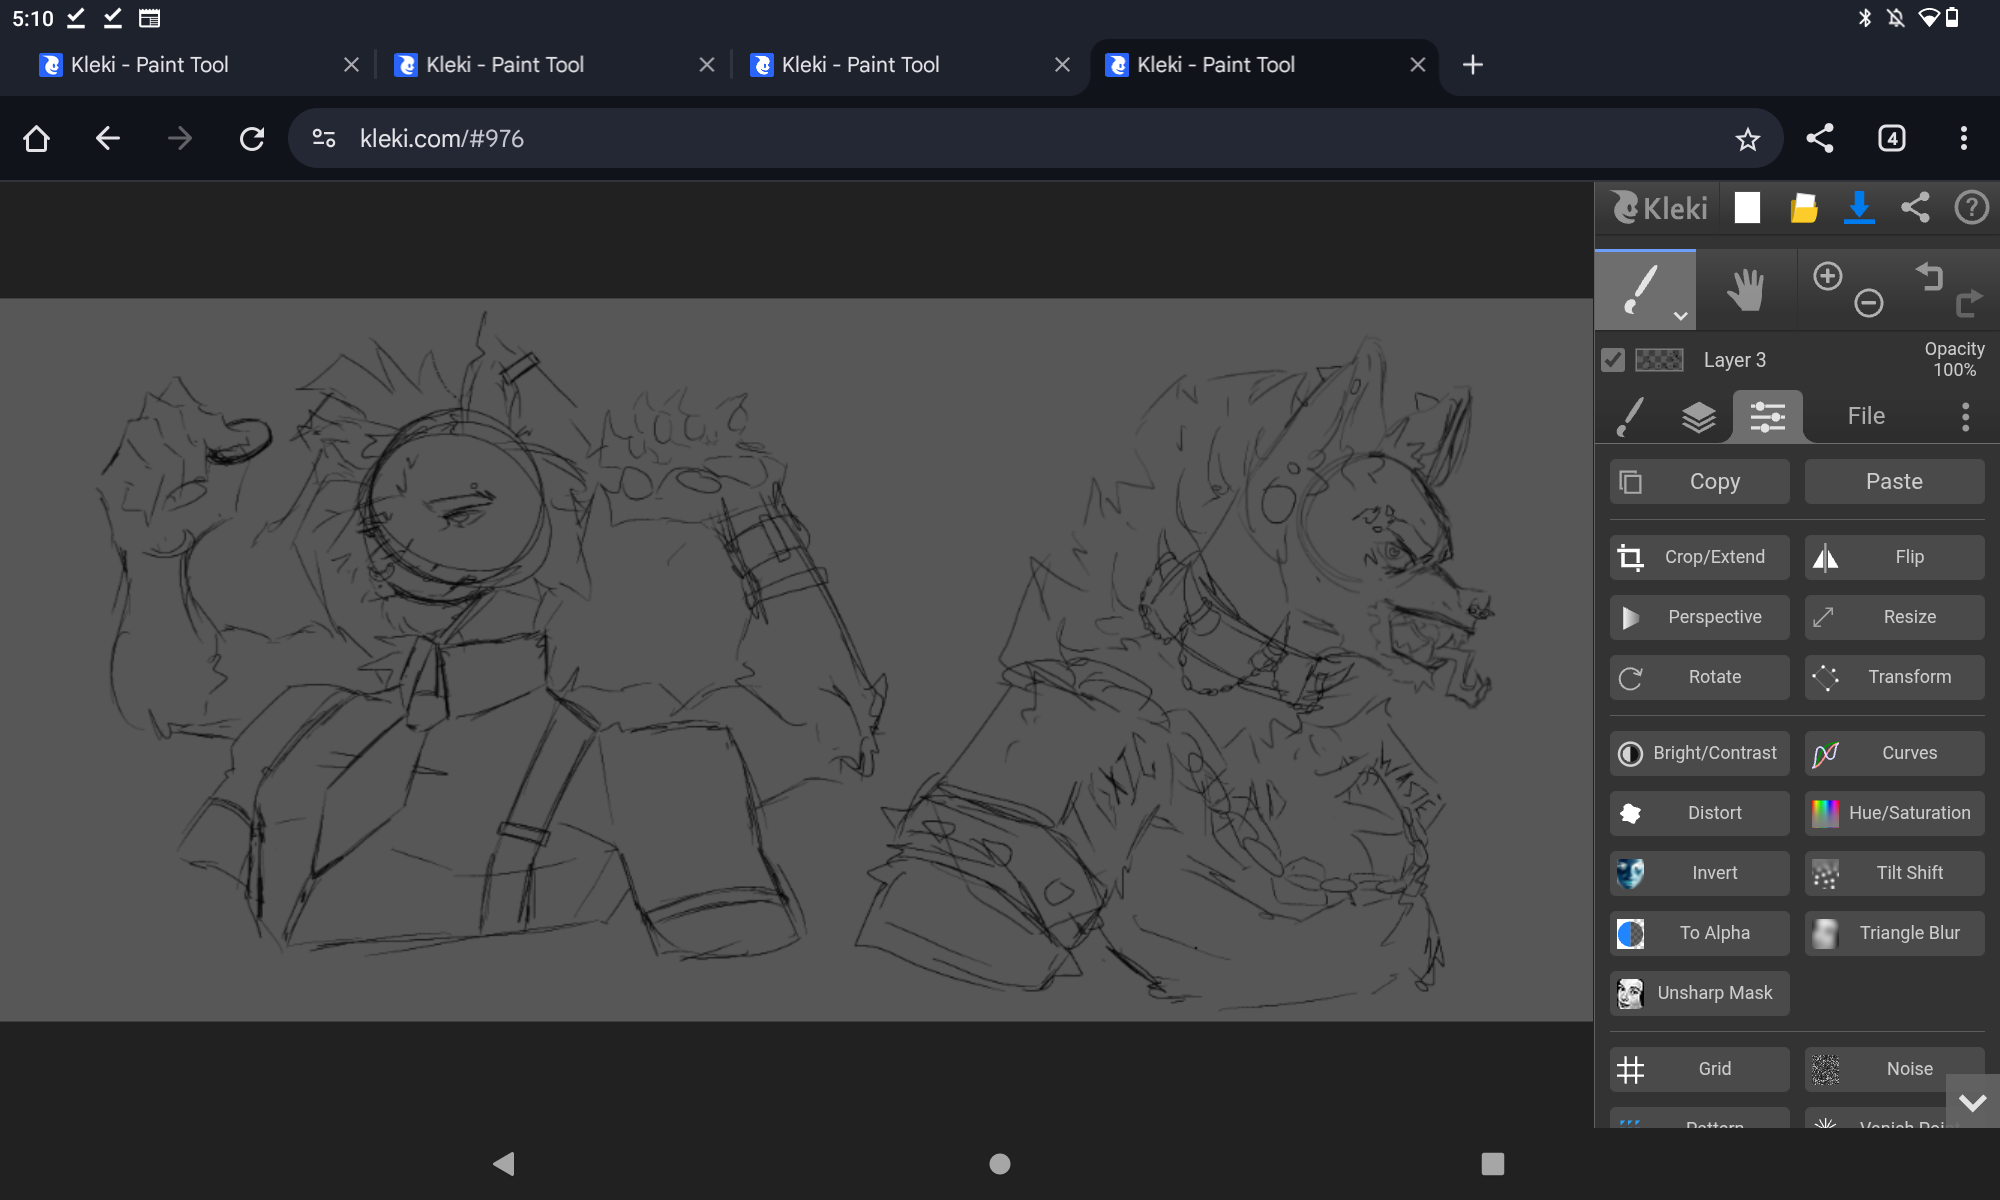Redo the last action

point(1968,303)
